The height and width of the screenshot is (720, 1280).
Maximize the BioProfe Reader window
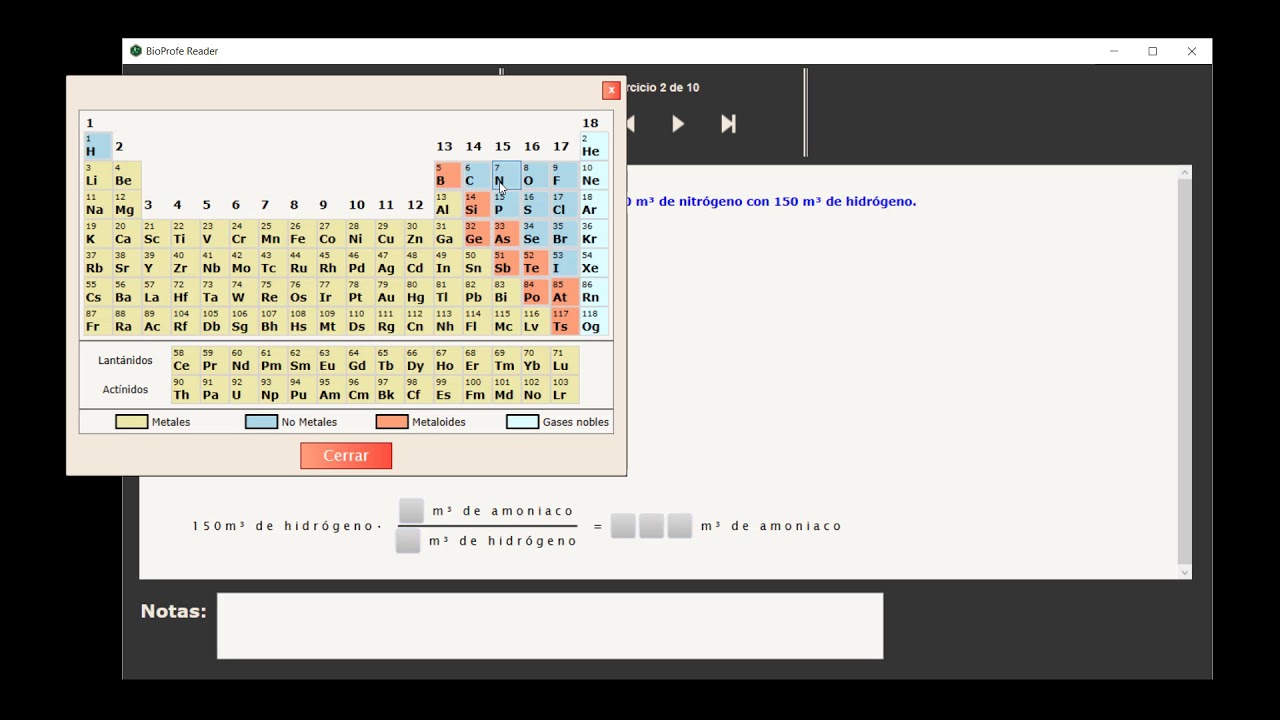tap(1153, 51)
